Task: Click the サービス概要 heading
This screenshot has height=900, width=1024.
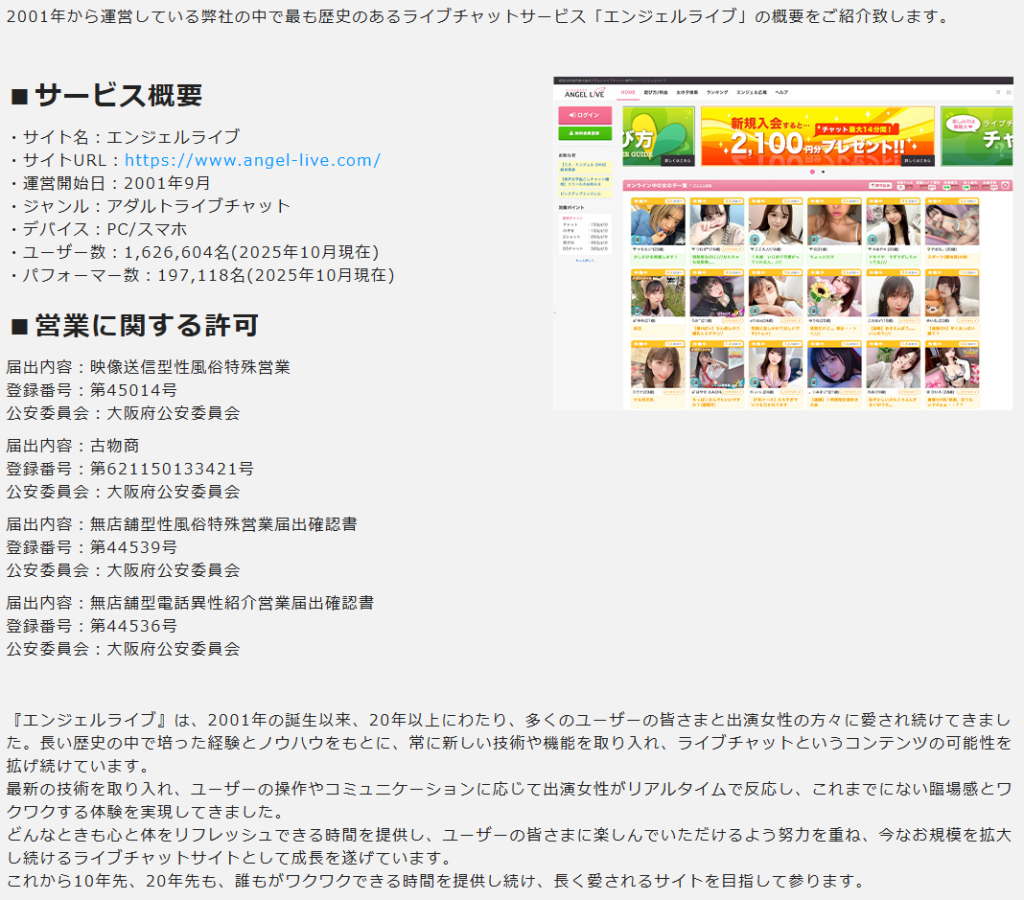Action: (x=106, y=95)
